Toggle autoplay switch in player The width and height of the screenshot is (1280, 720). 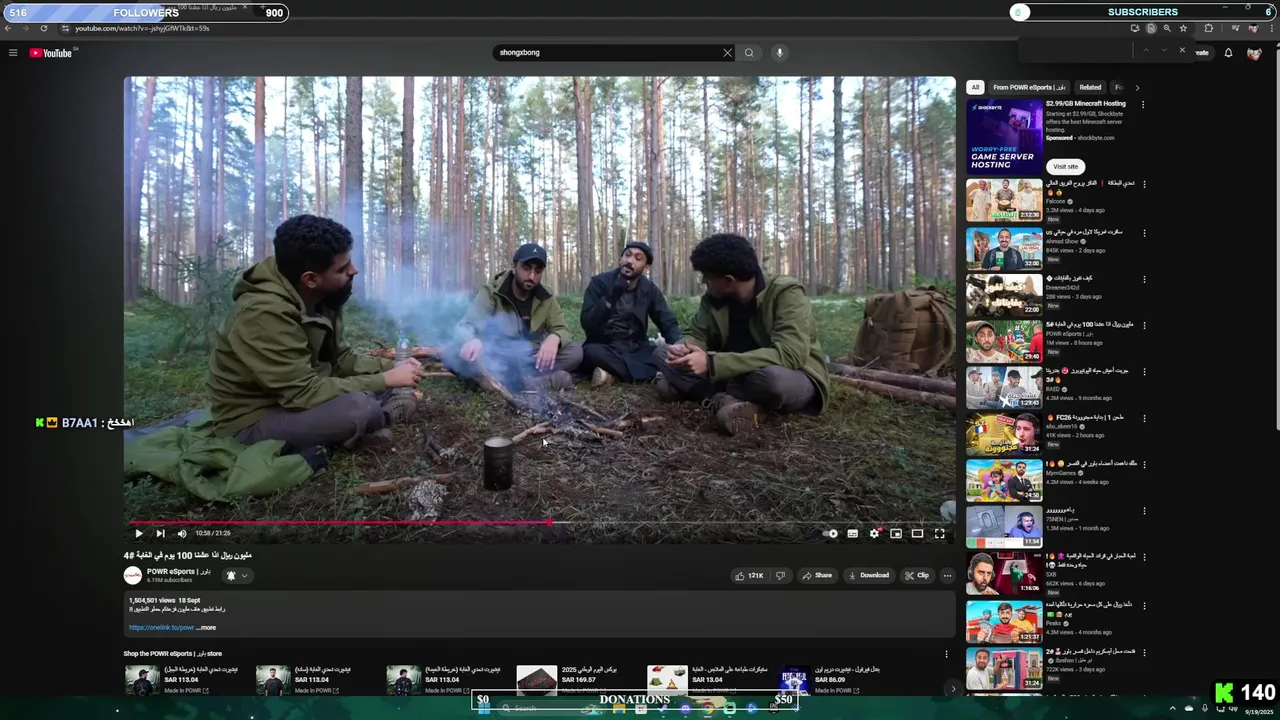click(830, 533)
